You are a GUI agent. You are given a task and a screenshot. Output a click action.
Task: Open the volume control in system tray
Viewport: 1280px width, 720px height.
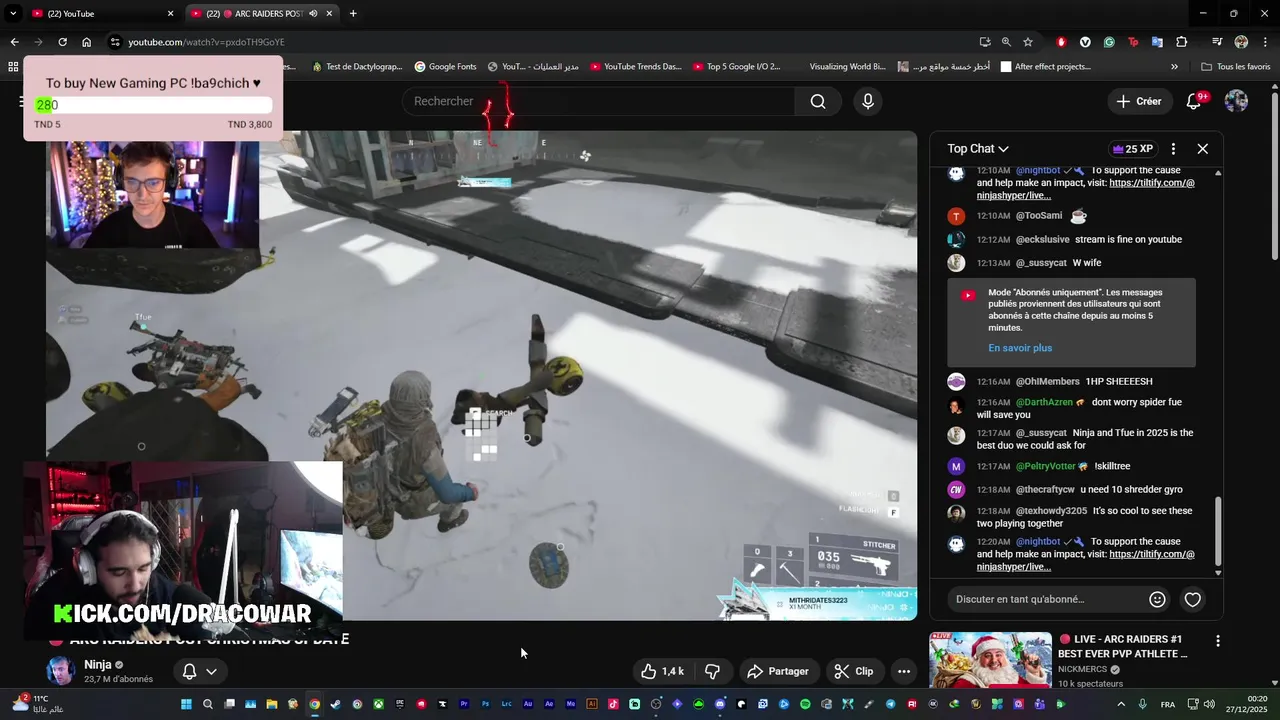click(1208, 704)
